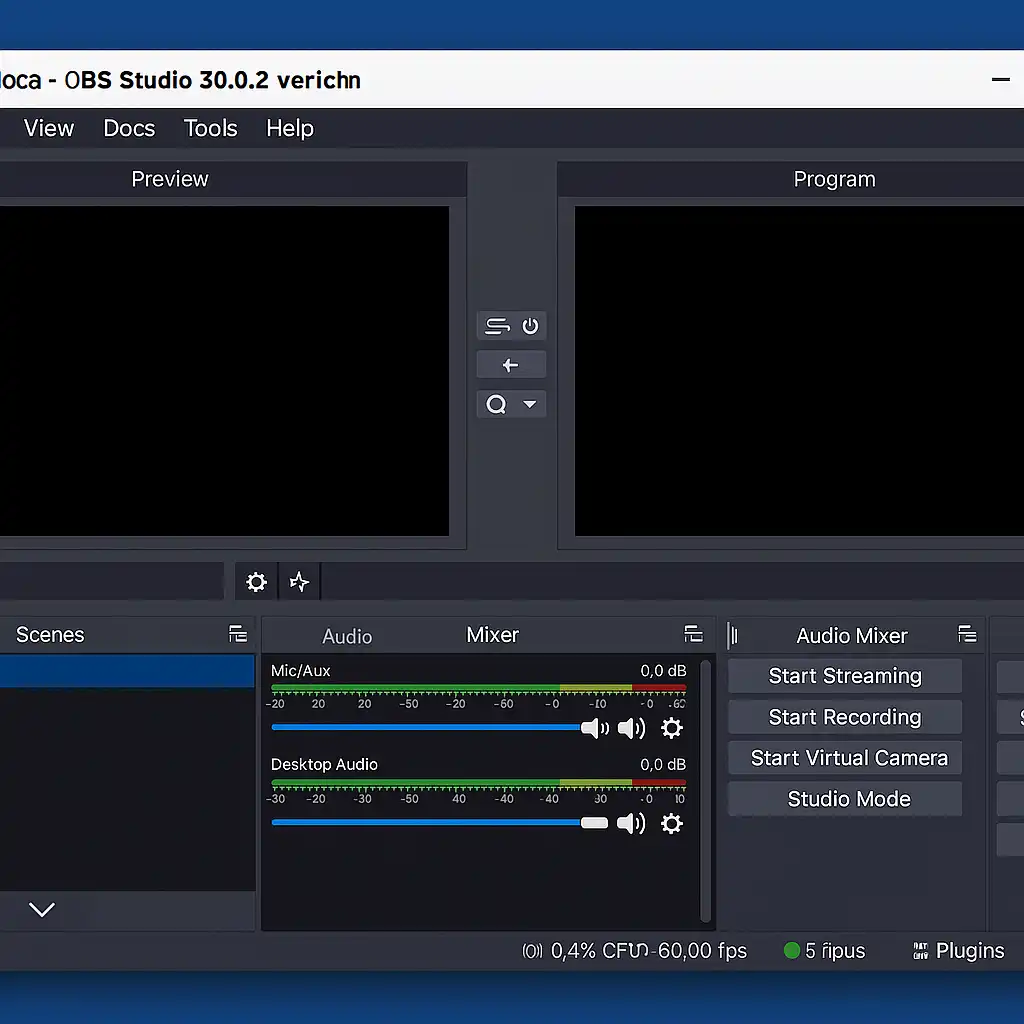Select the highlighted scene row

[127, 671]
